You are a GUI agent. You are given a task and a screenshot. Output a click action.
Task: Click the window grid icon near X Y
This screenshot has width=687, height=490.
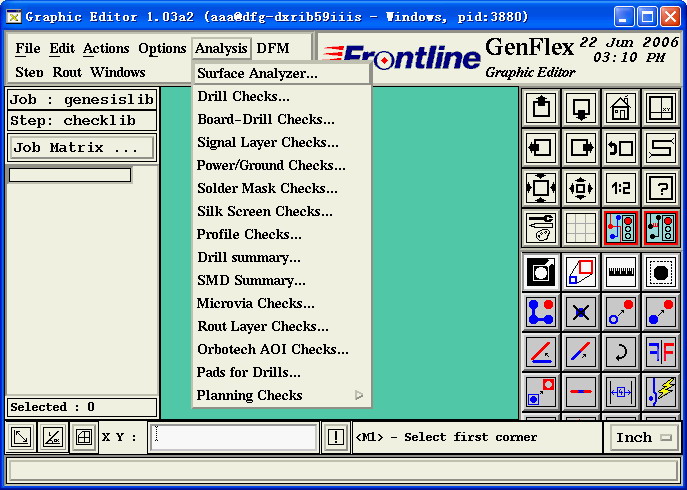coord(84,437)
